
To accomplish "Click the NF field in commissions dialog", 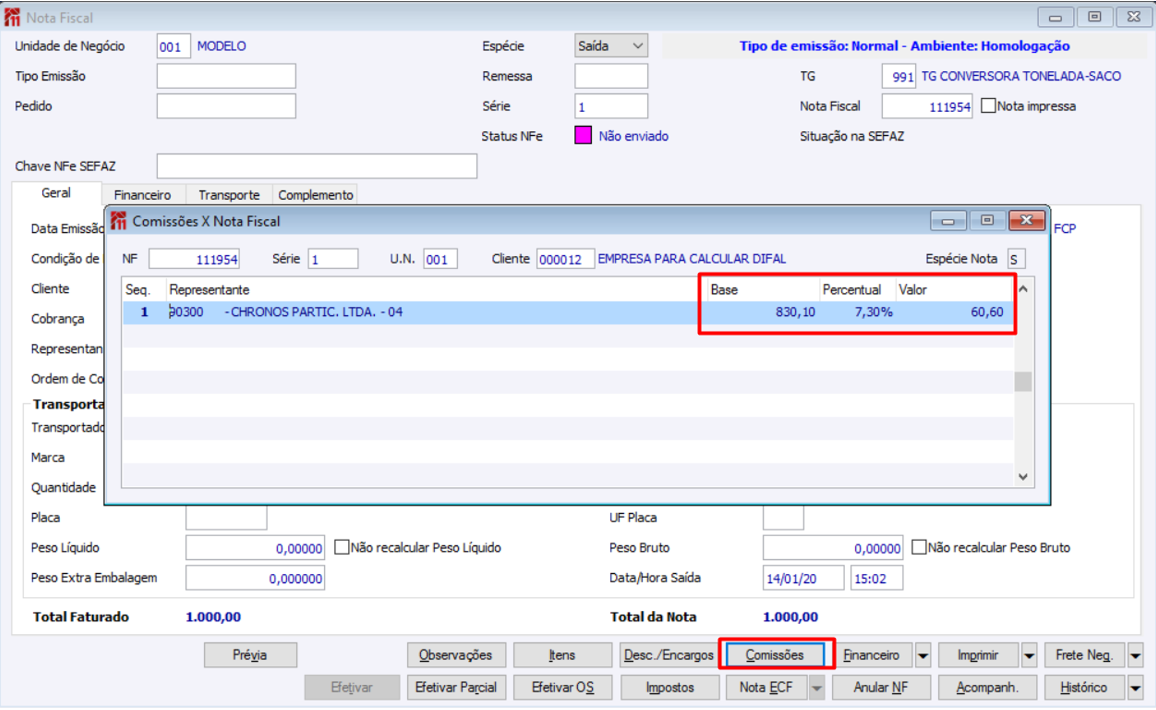I will [x=195, y=259].
